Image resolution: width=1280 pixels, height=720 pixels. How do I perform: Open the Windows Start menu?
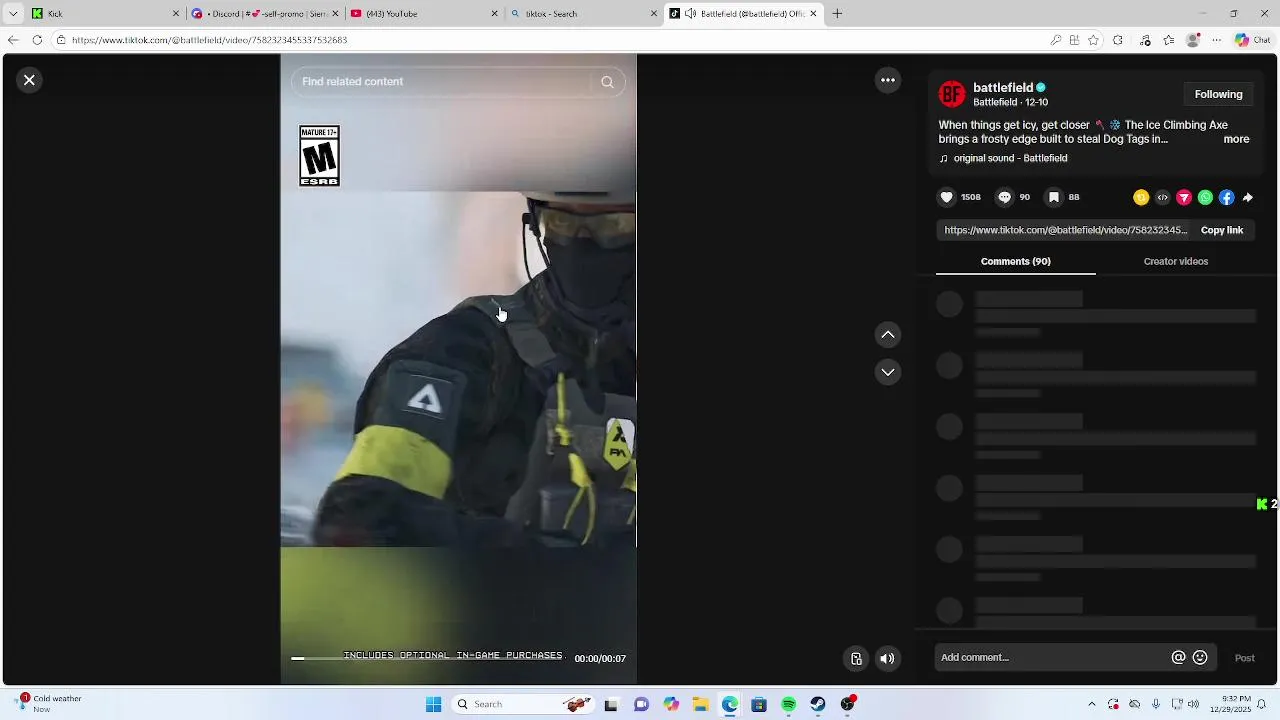pos(433,704)
